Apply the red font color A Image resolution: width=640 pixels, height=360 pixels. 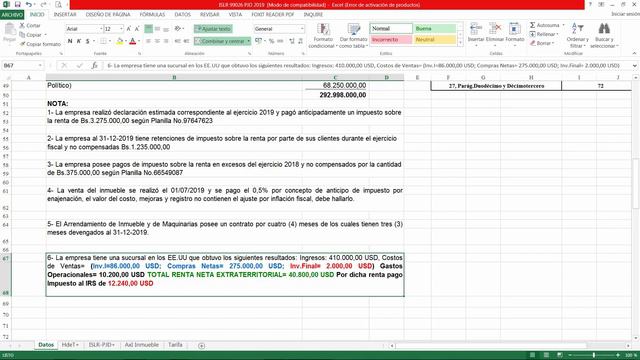(x=132, y=41)
